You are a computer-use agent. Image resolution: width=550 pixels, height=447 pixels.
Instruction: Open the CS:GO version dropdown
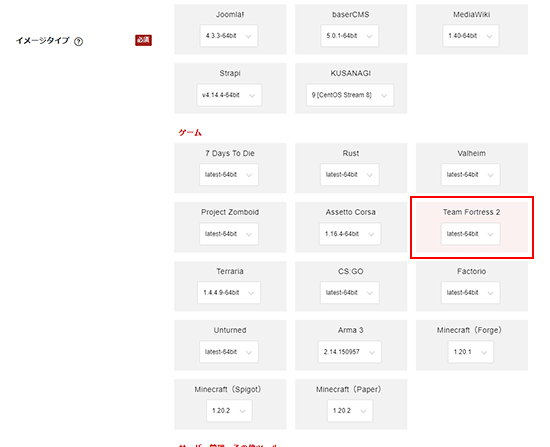click(x=349, y=292)
